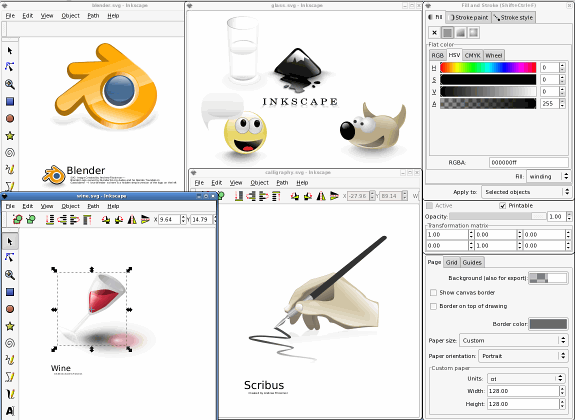Image resolution: width=575 pixels, height=420 pixels.
Task: Click the Selector arrow tool in wine window
Action: point(10,241)
